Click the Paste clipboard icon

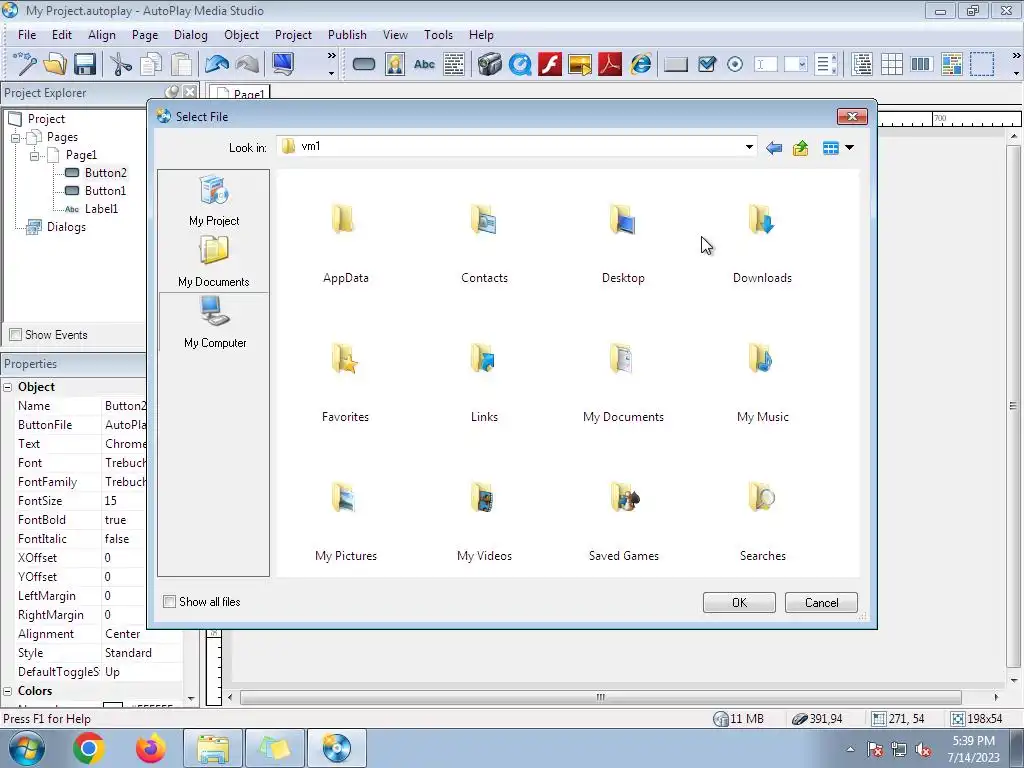click(181, 64)
